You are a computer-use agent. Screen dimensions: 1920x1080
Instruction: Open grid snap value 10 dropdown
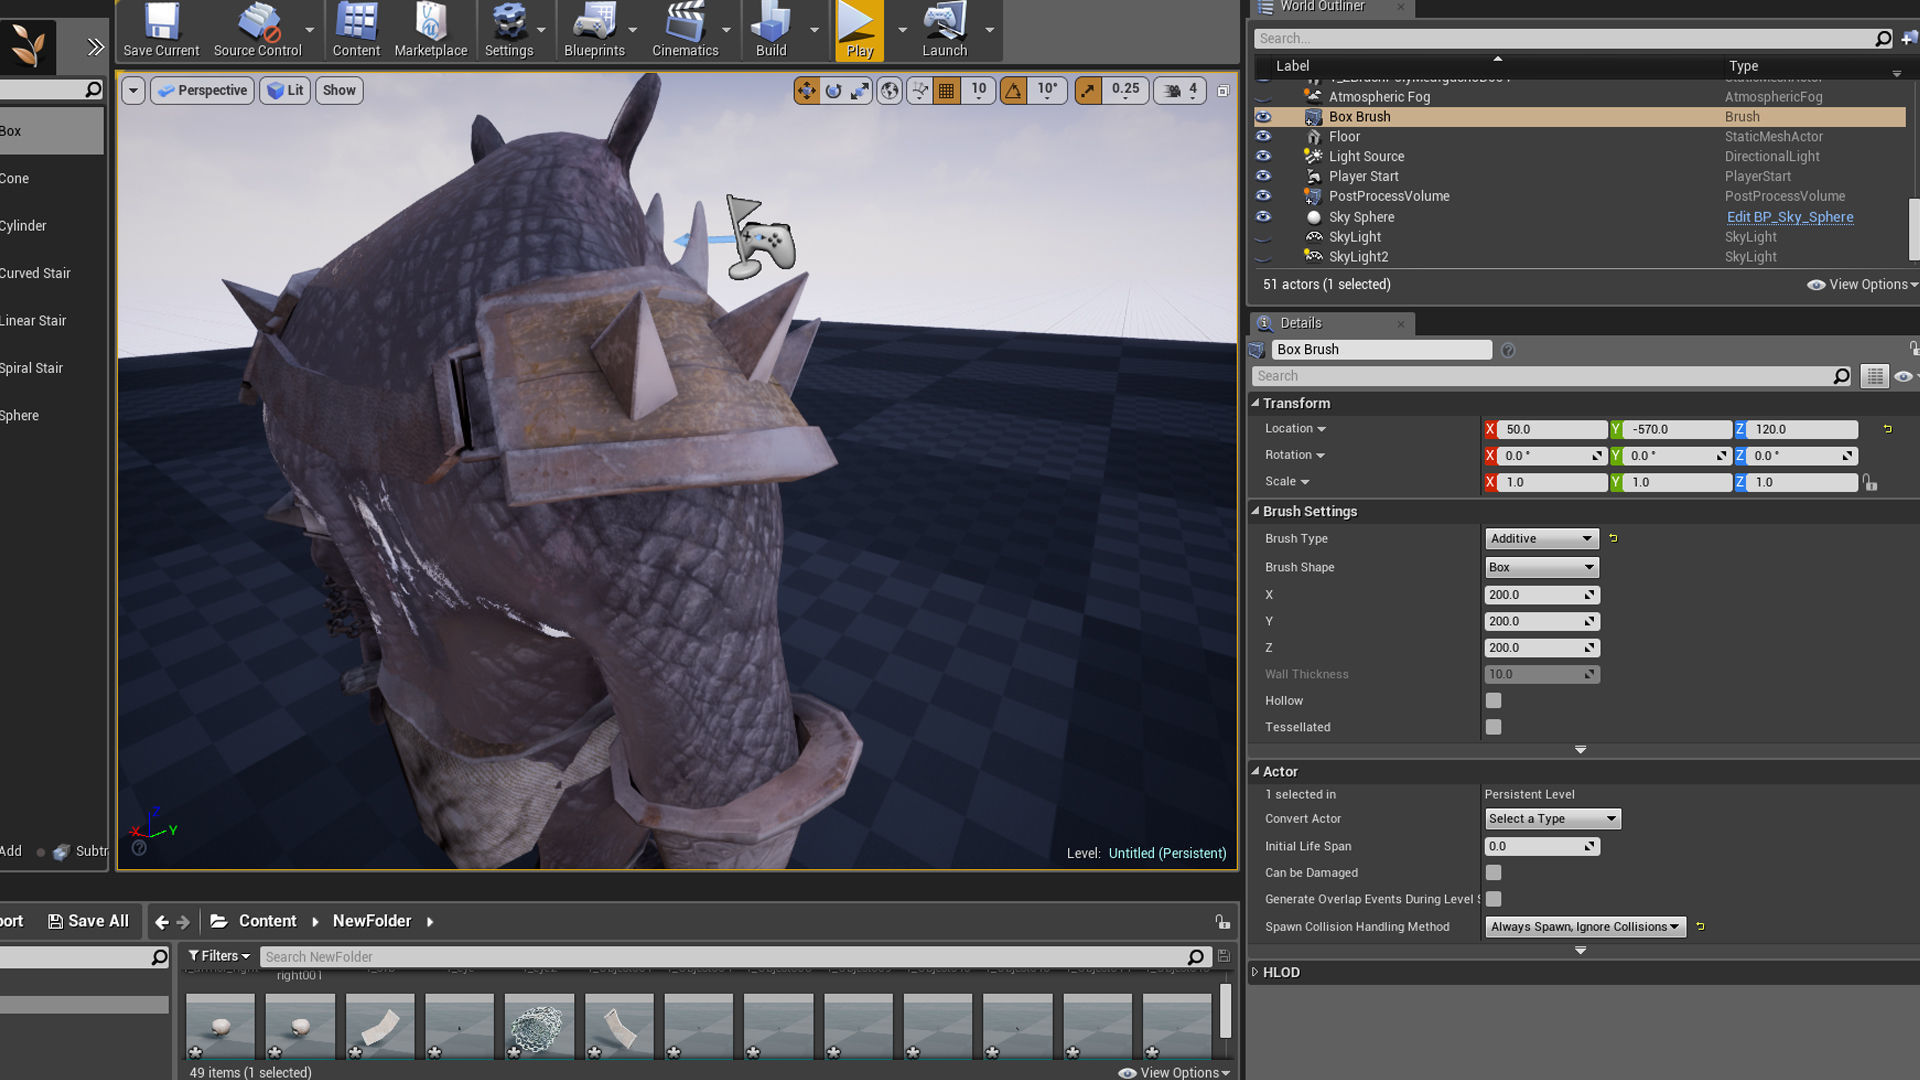[x=978, y=90]
